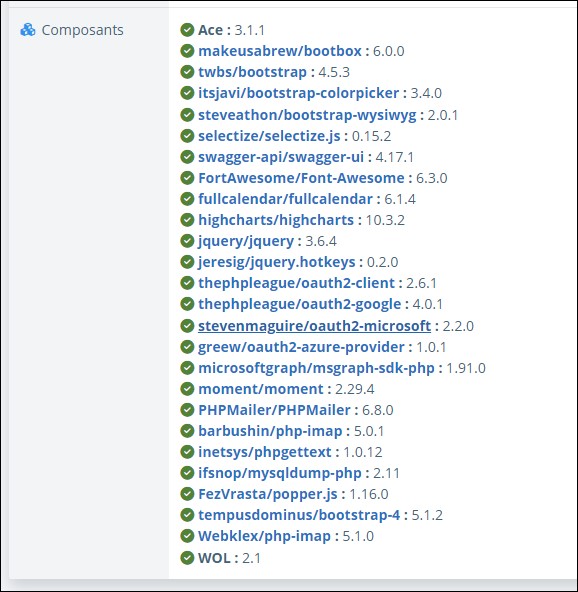Open the thephpleague/oauth2-google link
The image size is (578, 592).
(299, 304)
